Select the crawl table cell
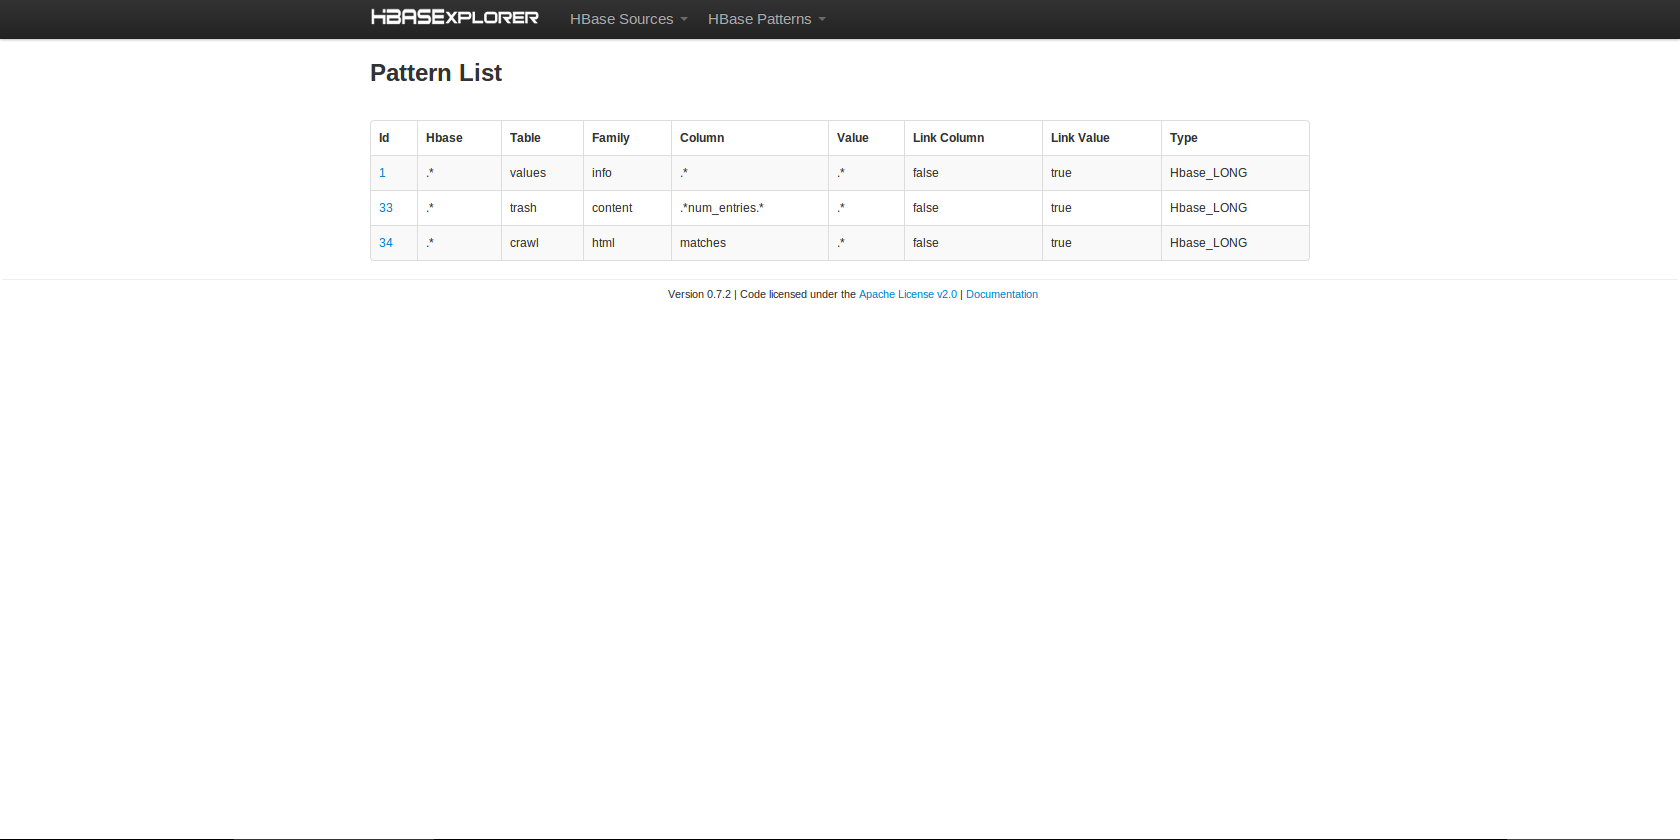The image size is (1680, 840). click(524, 243)
